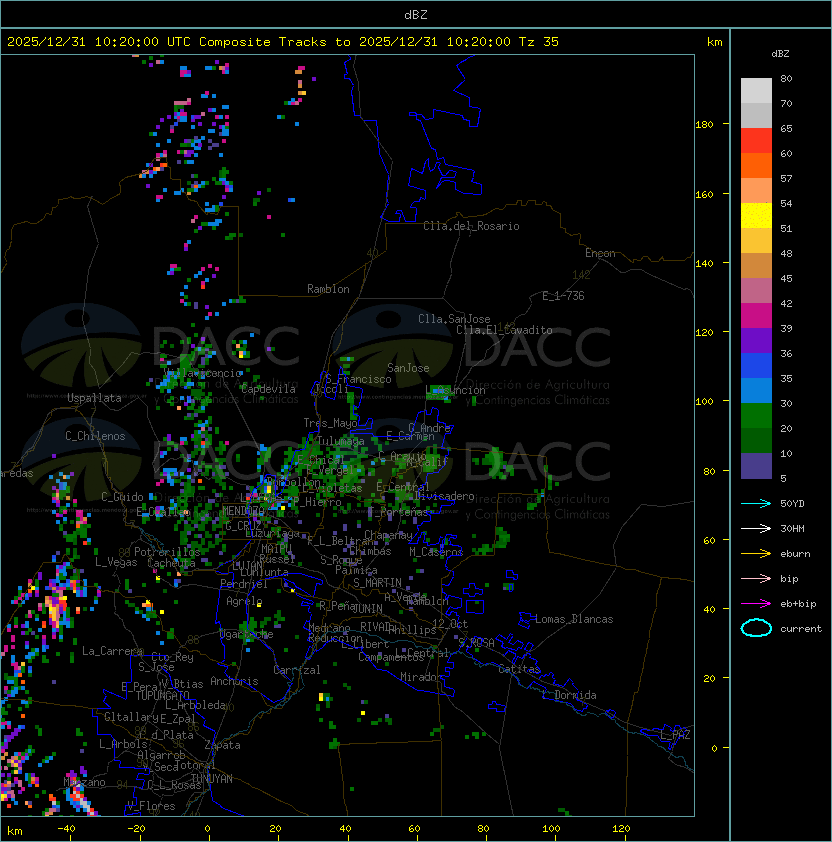The height and width of the screenshot is (842, 832).
Task: Select the 60-65 dBZ red swatch
Action: (756, 141)
